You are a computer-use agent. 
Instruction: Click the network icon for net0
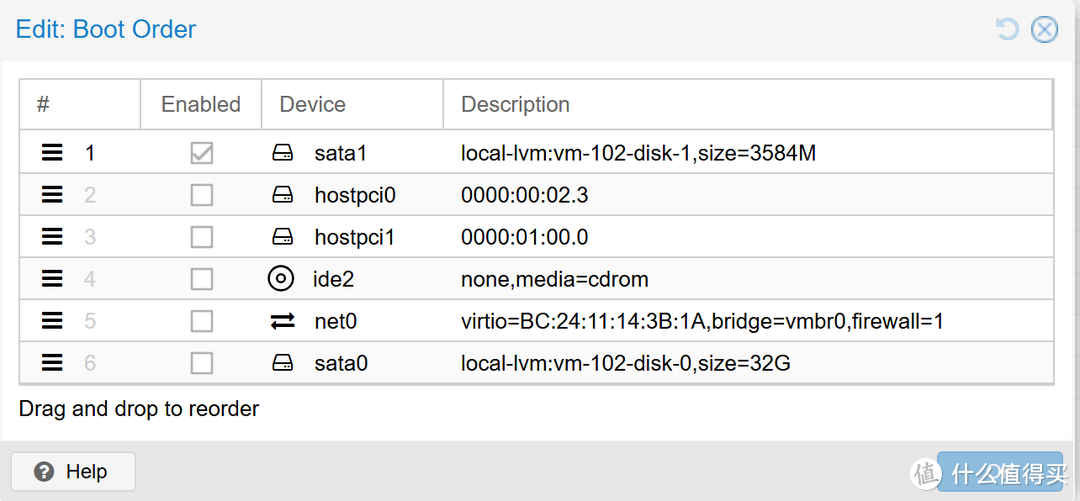pos(283,321)
